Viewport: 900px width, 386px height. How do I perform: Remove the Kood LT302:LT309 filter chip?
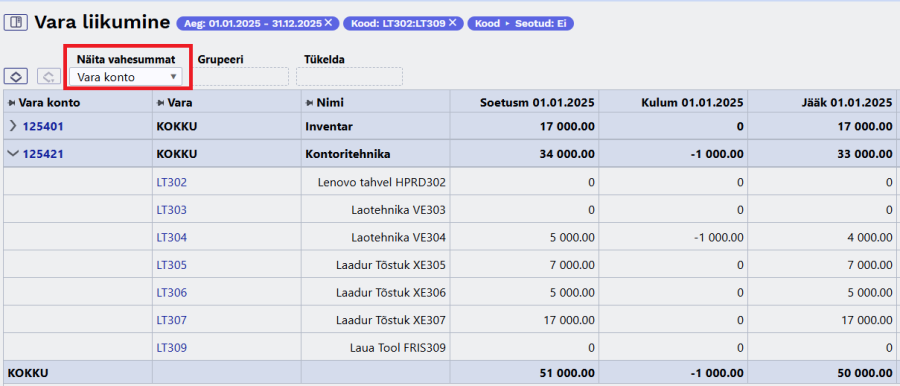coord(452,23)
